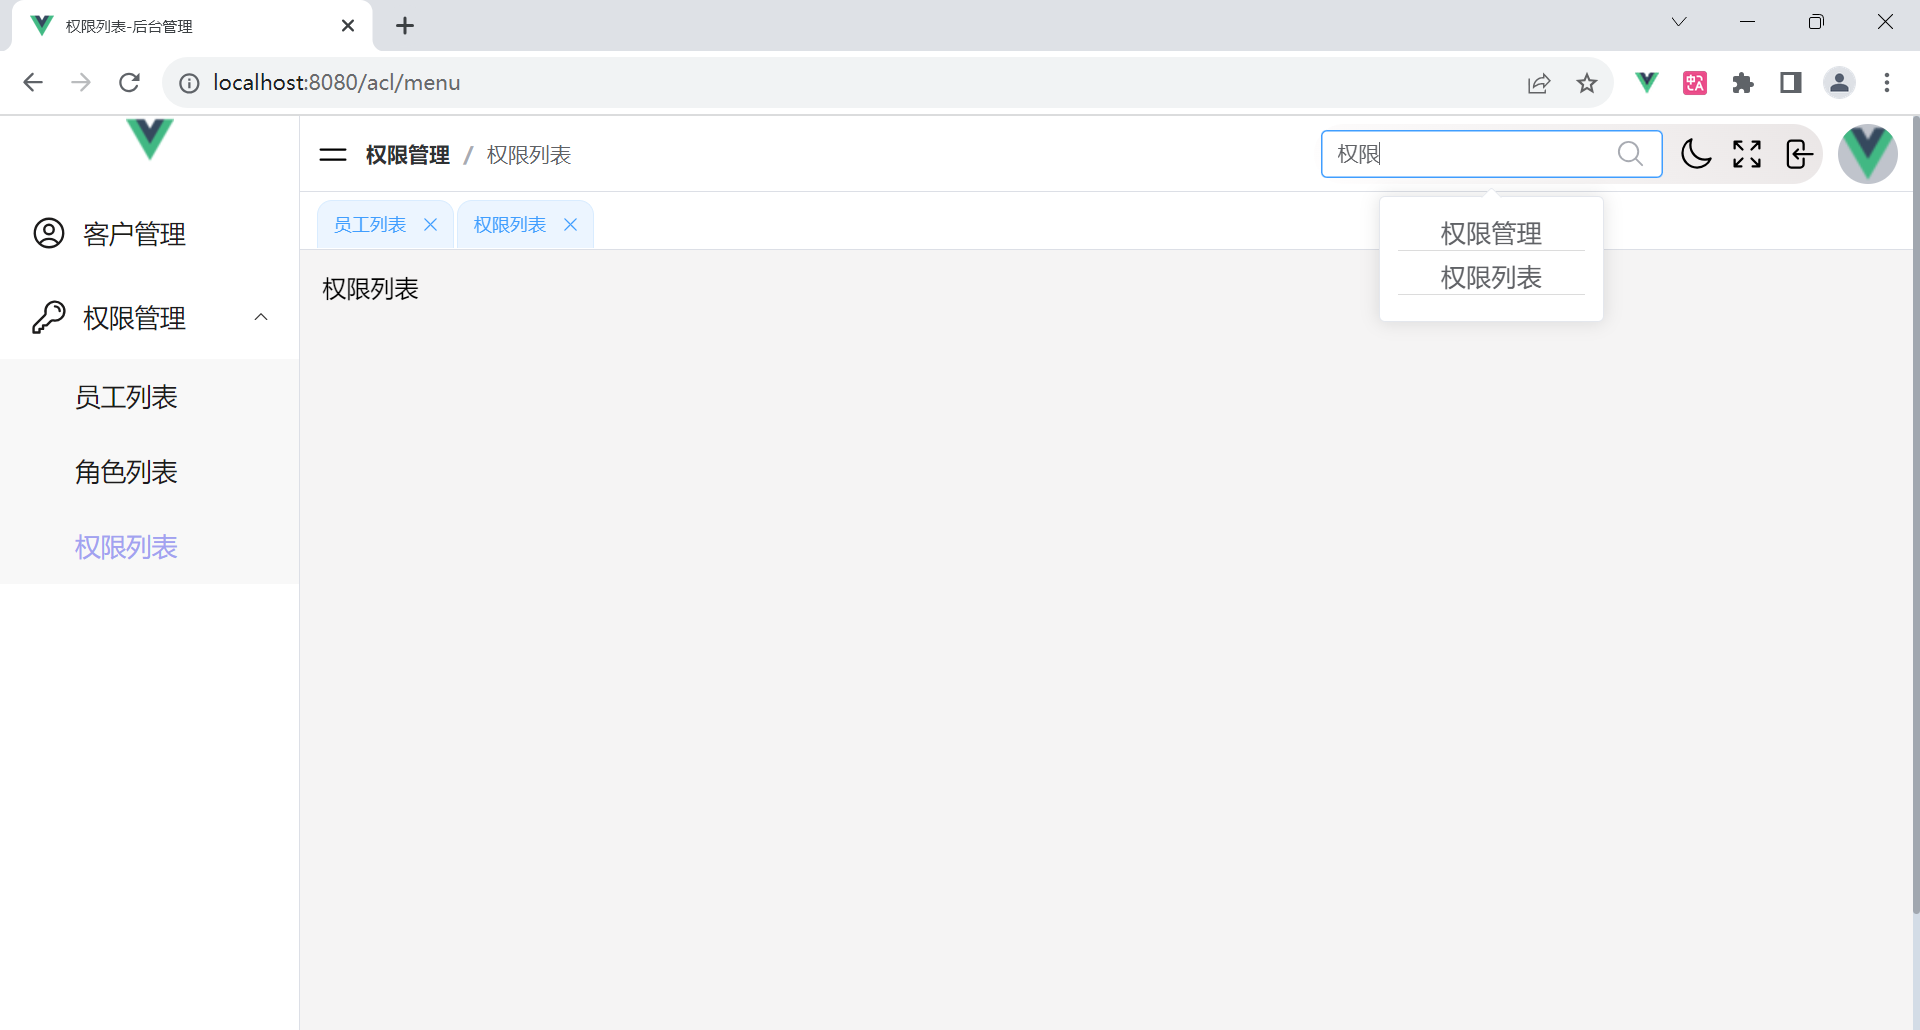Reload the page with browser refresh

tap(129, 83)
